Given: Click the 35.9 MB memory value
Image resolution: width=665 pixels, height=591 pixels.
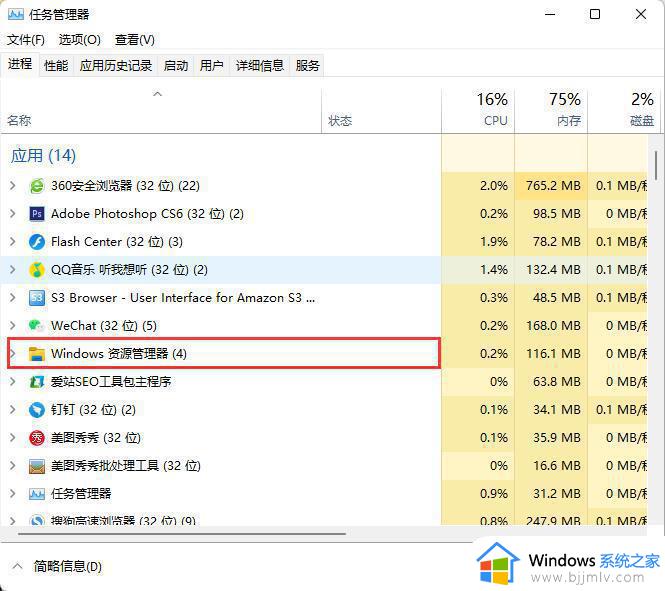Looking at the screenshot, I should (x=556, y=438).
